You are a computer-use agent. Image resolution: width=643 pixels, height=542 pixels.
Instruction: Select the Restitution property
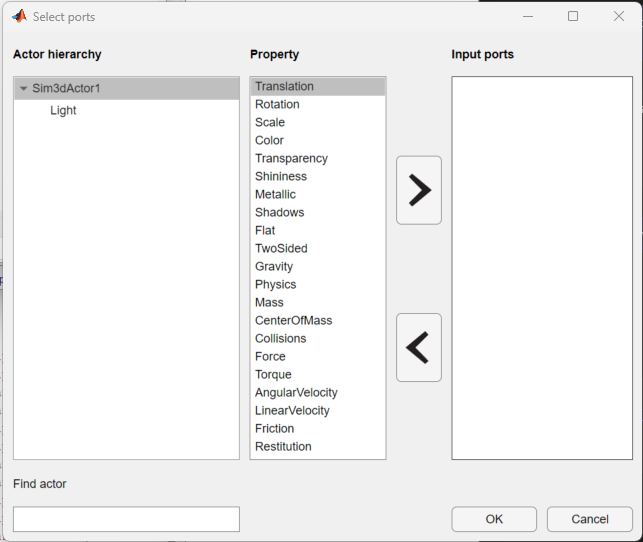(318, 447)
